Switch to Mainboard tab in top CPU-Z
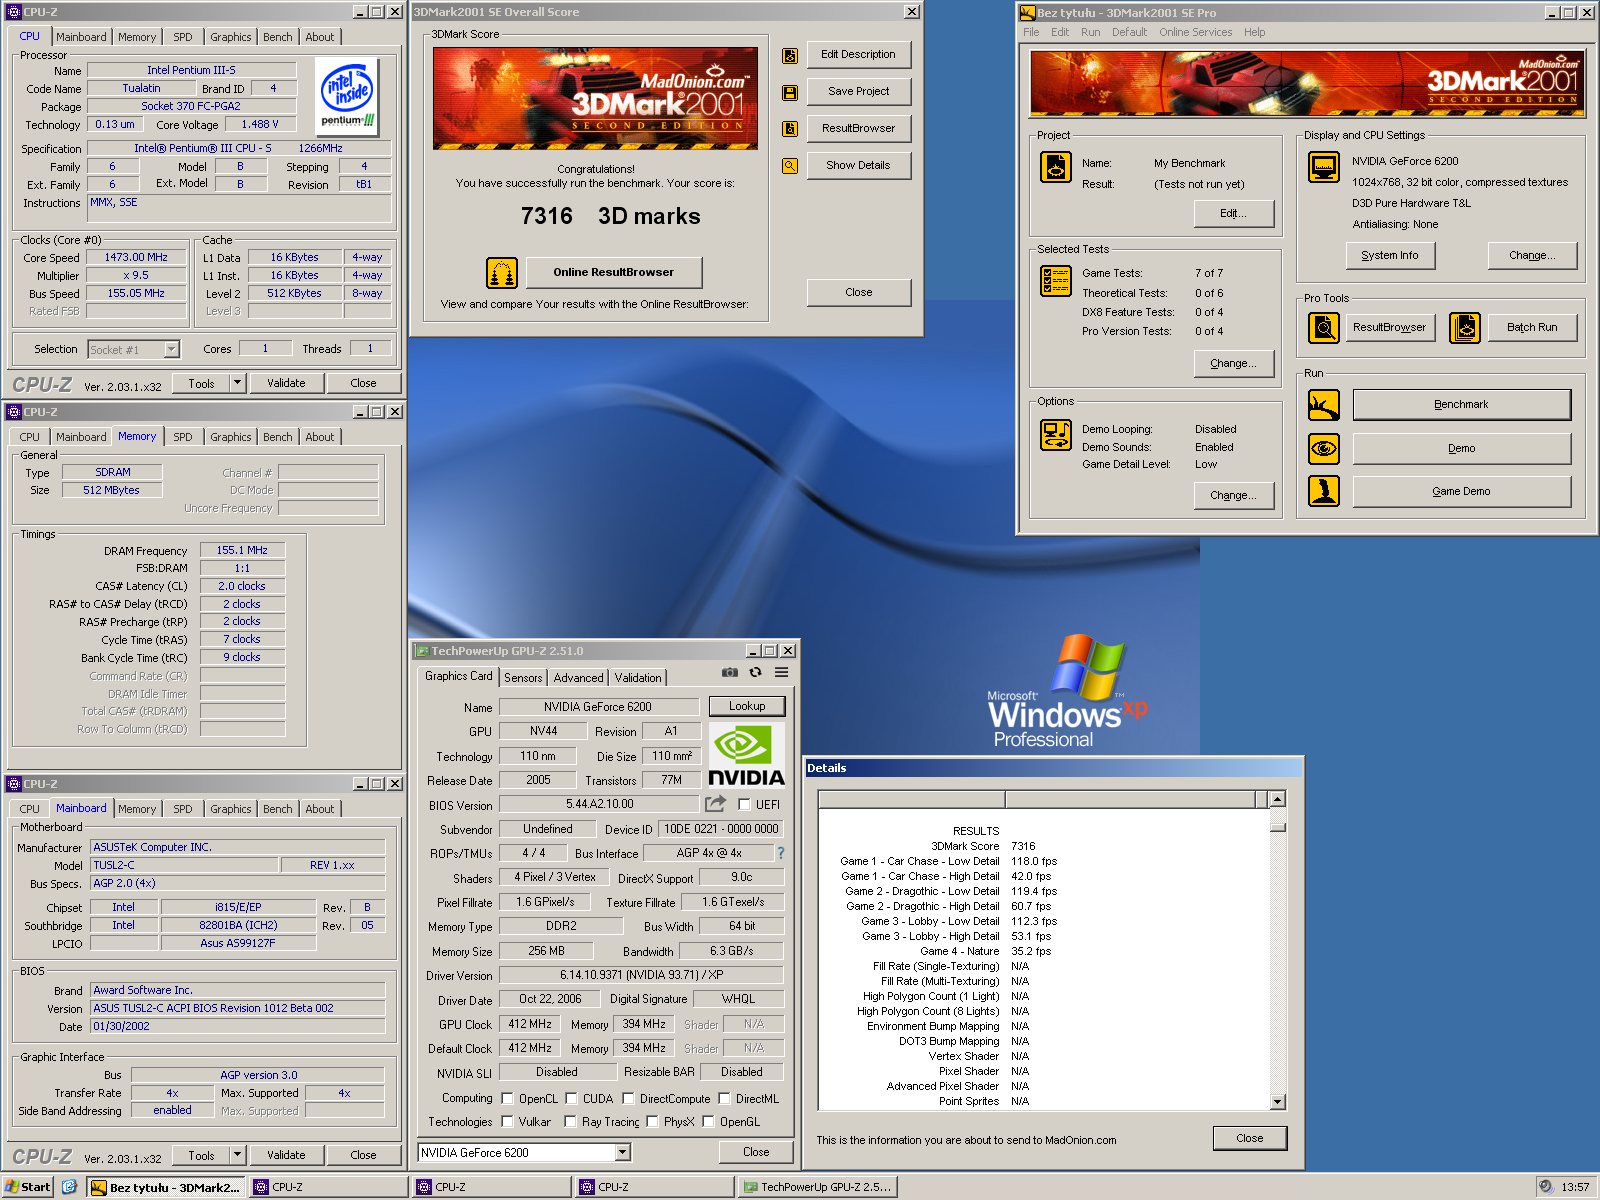Screen dimensions: 1600x1200 [81, 37]
